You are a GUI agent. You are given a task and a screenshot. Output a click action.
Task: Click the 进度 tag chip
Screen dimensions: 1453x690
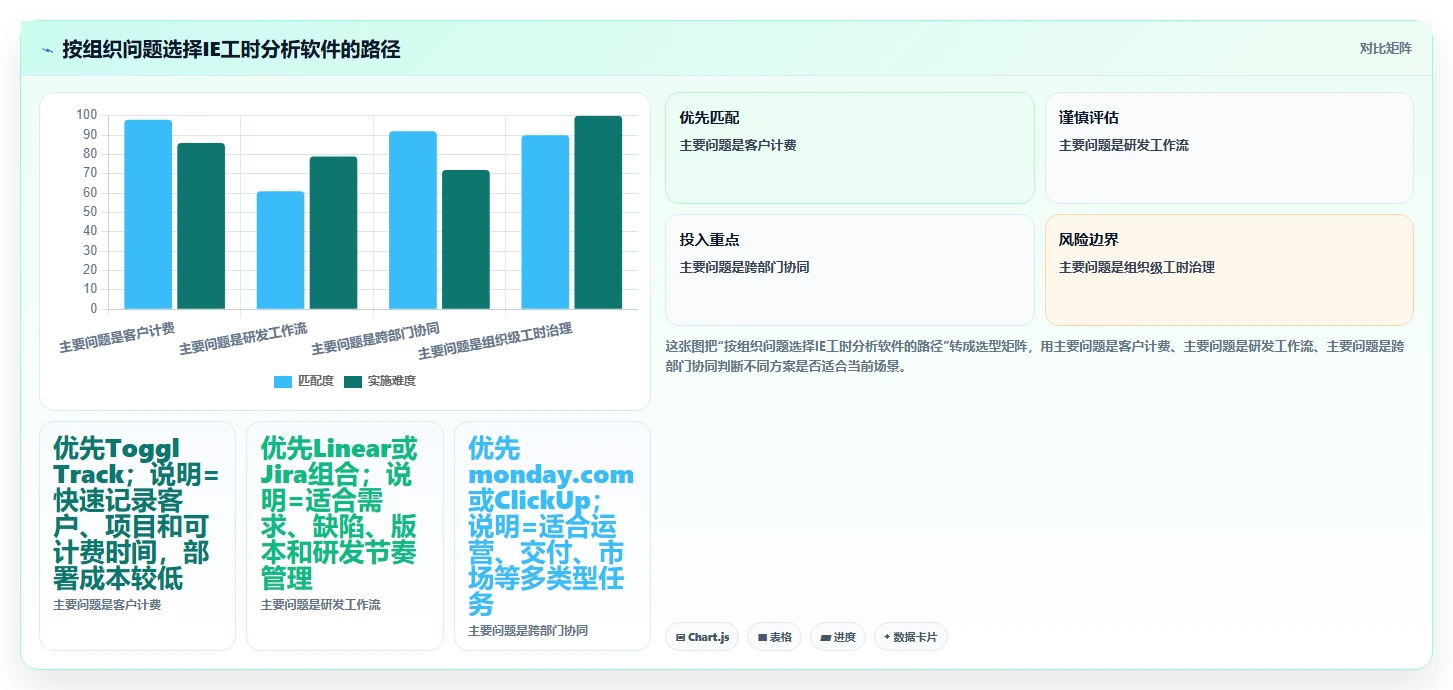(x=838, y=637)
